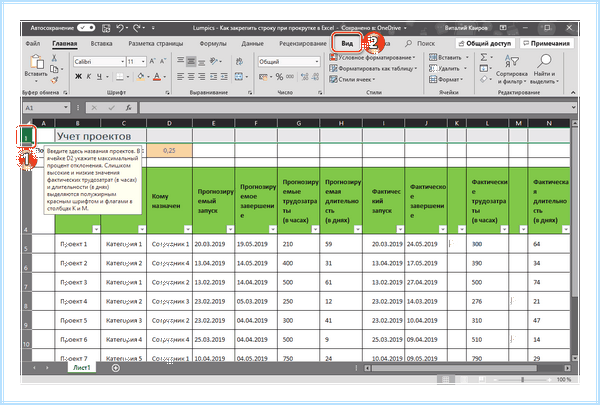Viewport: 600px width, 405px height.
Task: Toggle bold Ж formatting
Action: (x=78, y=77)
